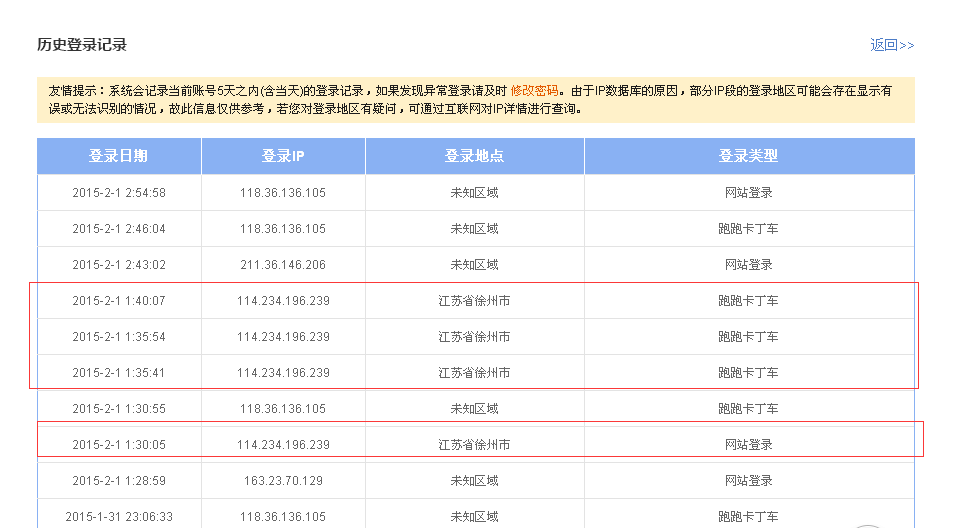Click date cell 2015-2-1 2:43:02
Viewport: 954px width, 528px height.
click(x=119, y=265)
